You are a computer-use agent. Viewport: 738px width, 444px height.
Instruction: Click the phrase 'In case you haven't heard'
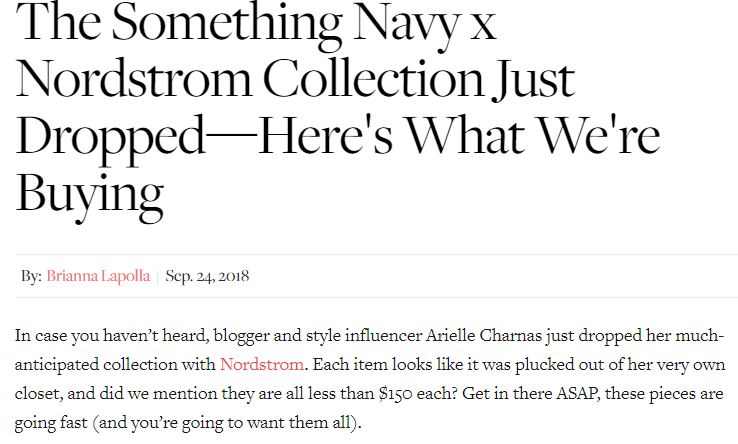tap(112, 336)
